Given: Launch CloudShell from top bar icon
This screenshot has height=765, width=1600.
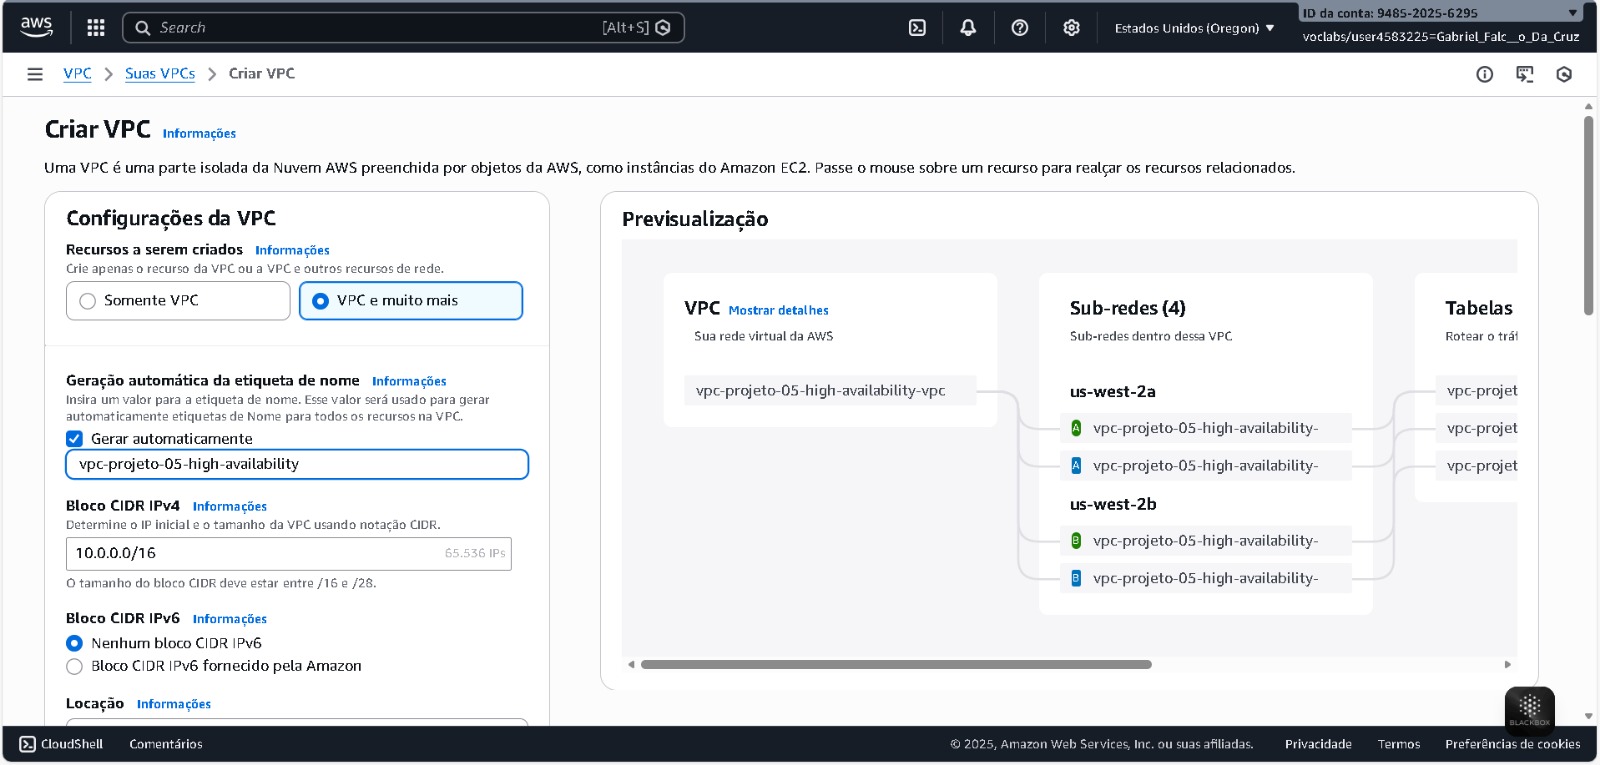Looking at the screenshot, I should [x=917, y=28].
